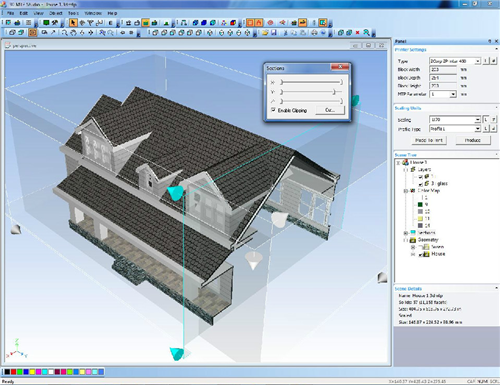The image size is (500, 385).
Task: Click the green monitor toolbar icon
Action: point(46,23)
